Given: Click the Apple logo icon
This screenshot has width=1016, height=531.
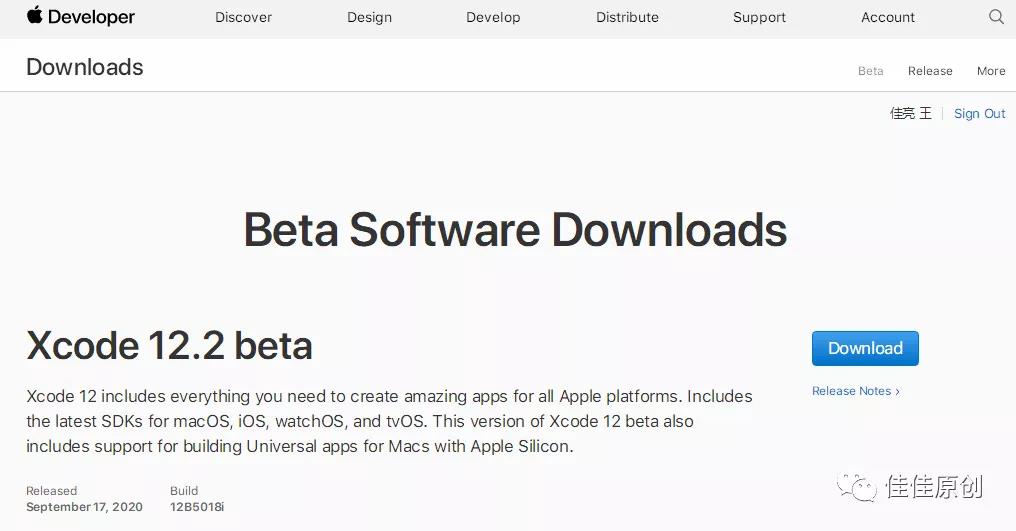Looking at the screenshot, I should click(35, 16).
